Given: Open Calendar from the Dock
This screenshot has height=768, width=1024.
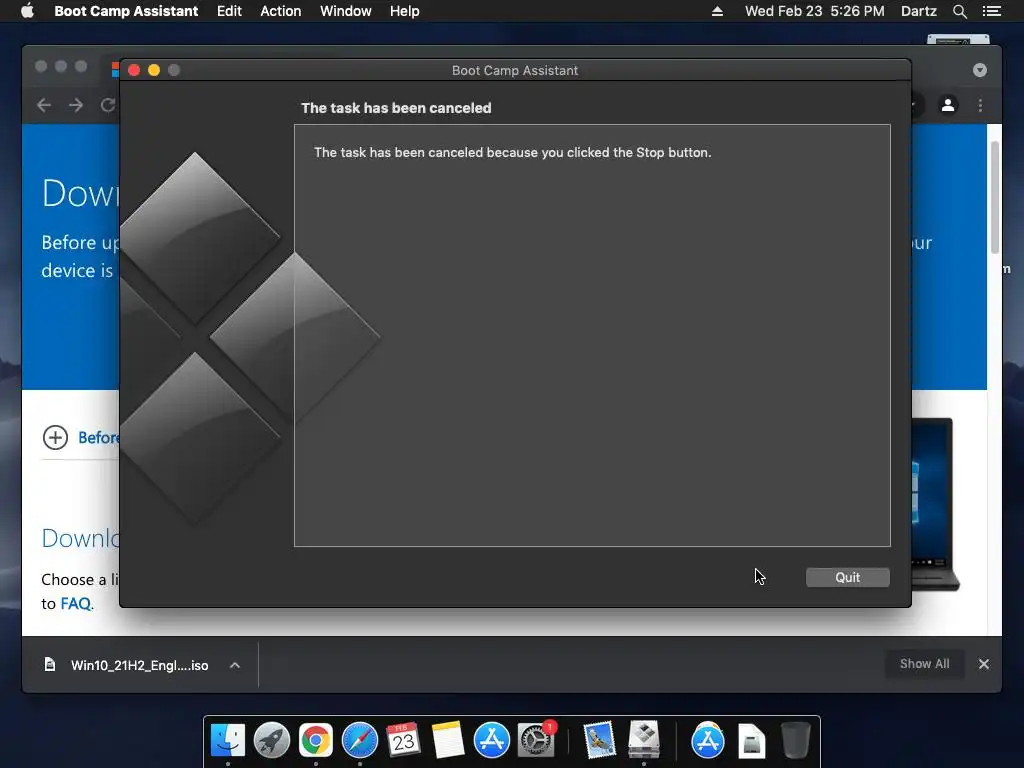Looking at the screenshot, I should tap(404, 741).
